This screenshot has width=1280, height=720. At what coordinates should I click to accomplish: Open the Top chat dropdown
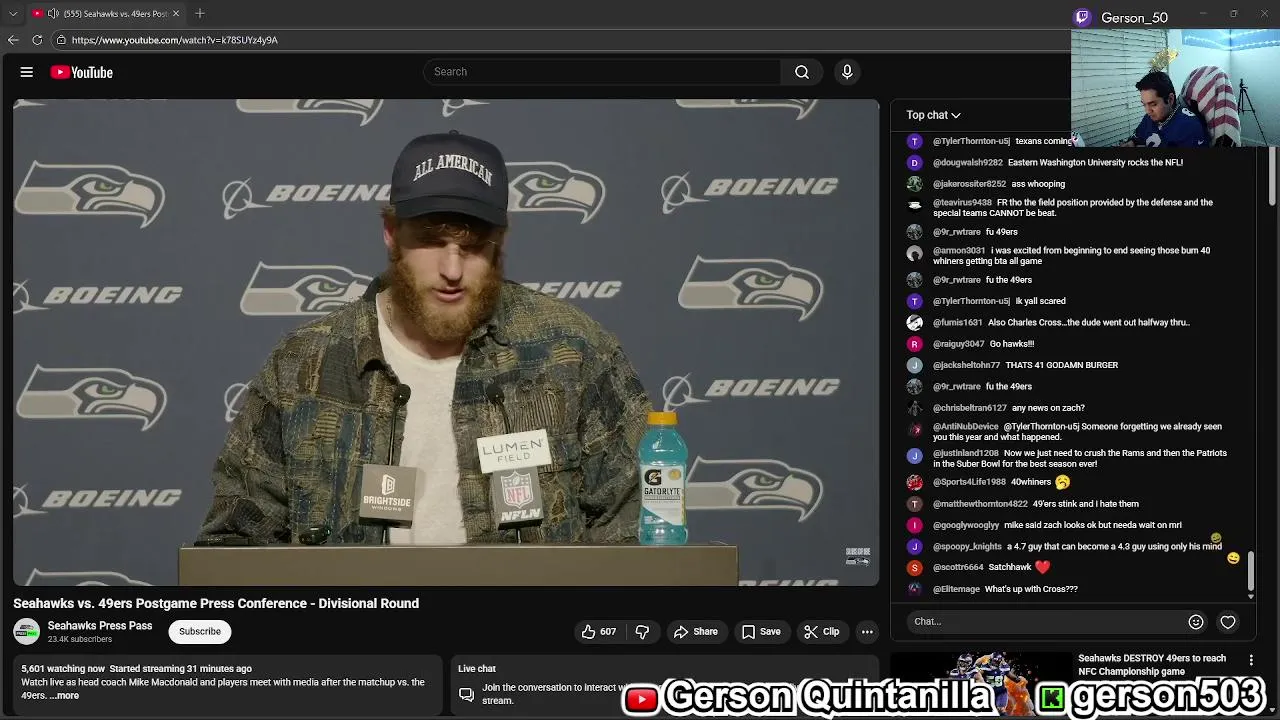933,115
